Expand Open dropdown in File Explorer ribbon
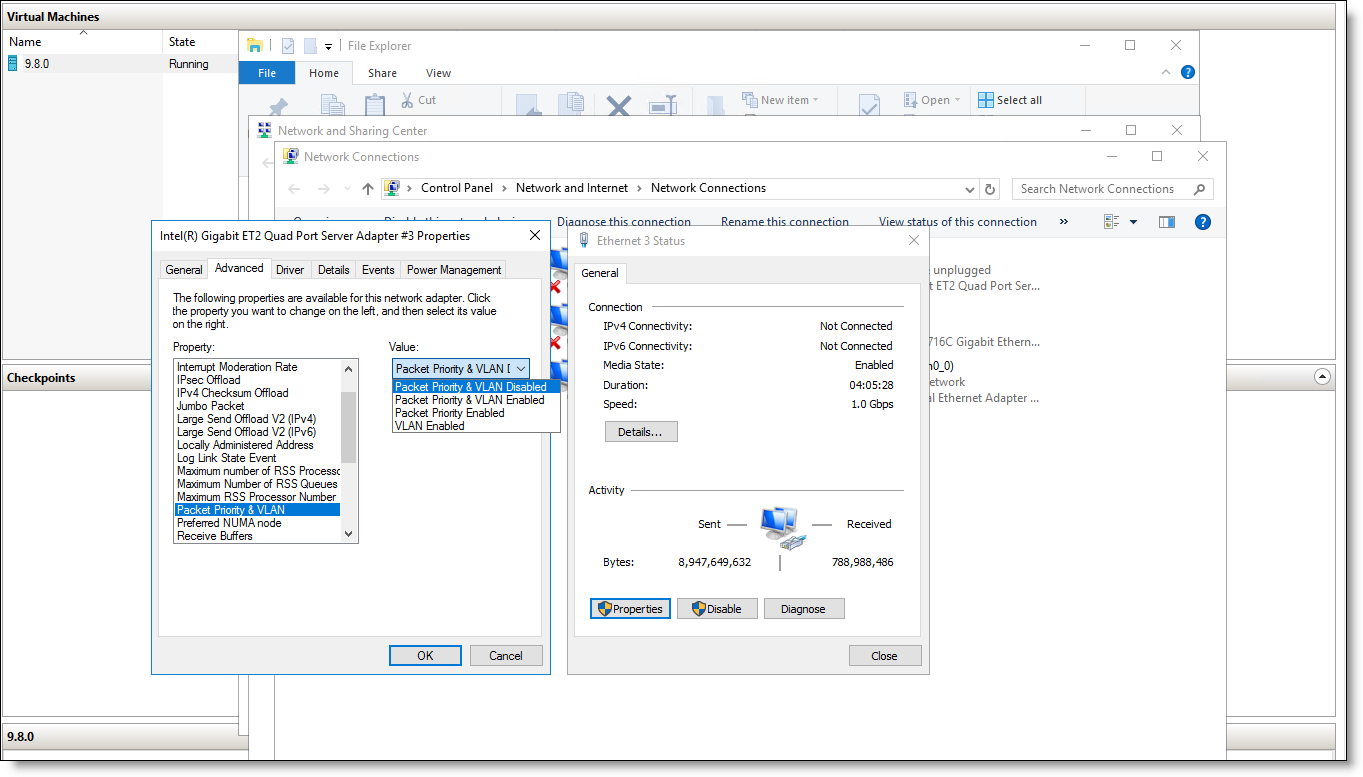The width and height of the screenshot is (1363, 777). (x=957, y=100)
